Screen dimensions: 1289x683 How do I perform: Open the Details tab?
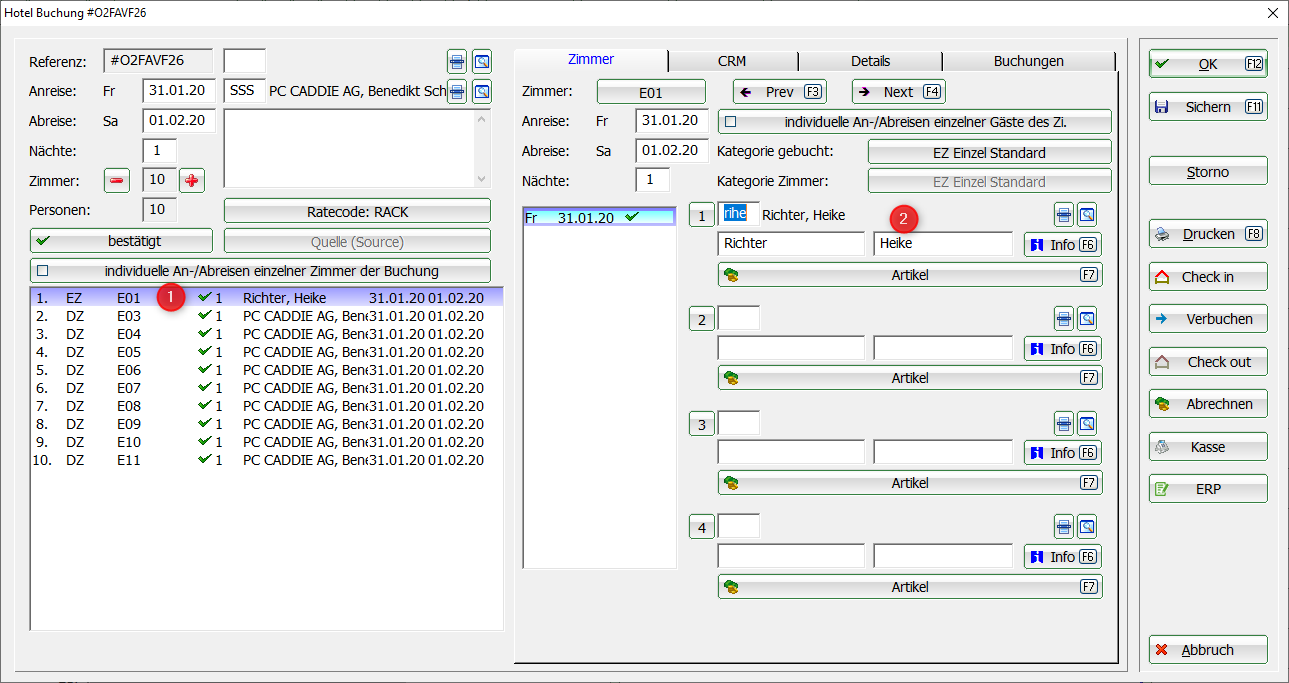click(x=871, y=61)
